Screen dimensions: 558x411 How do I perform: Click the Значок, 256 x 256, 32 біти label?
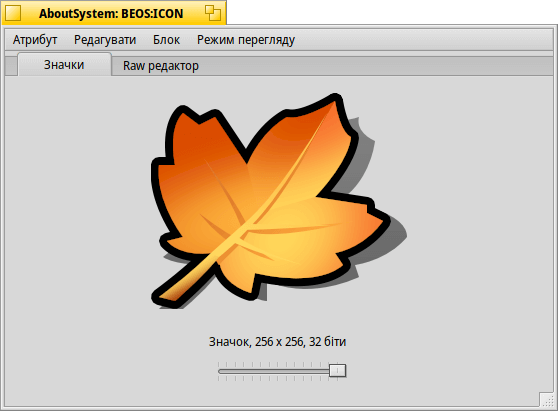[x=277, y=342]
